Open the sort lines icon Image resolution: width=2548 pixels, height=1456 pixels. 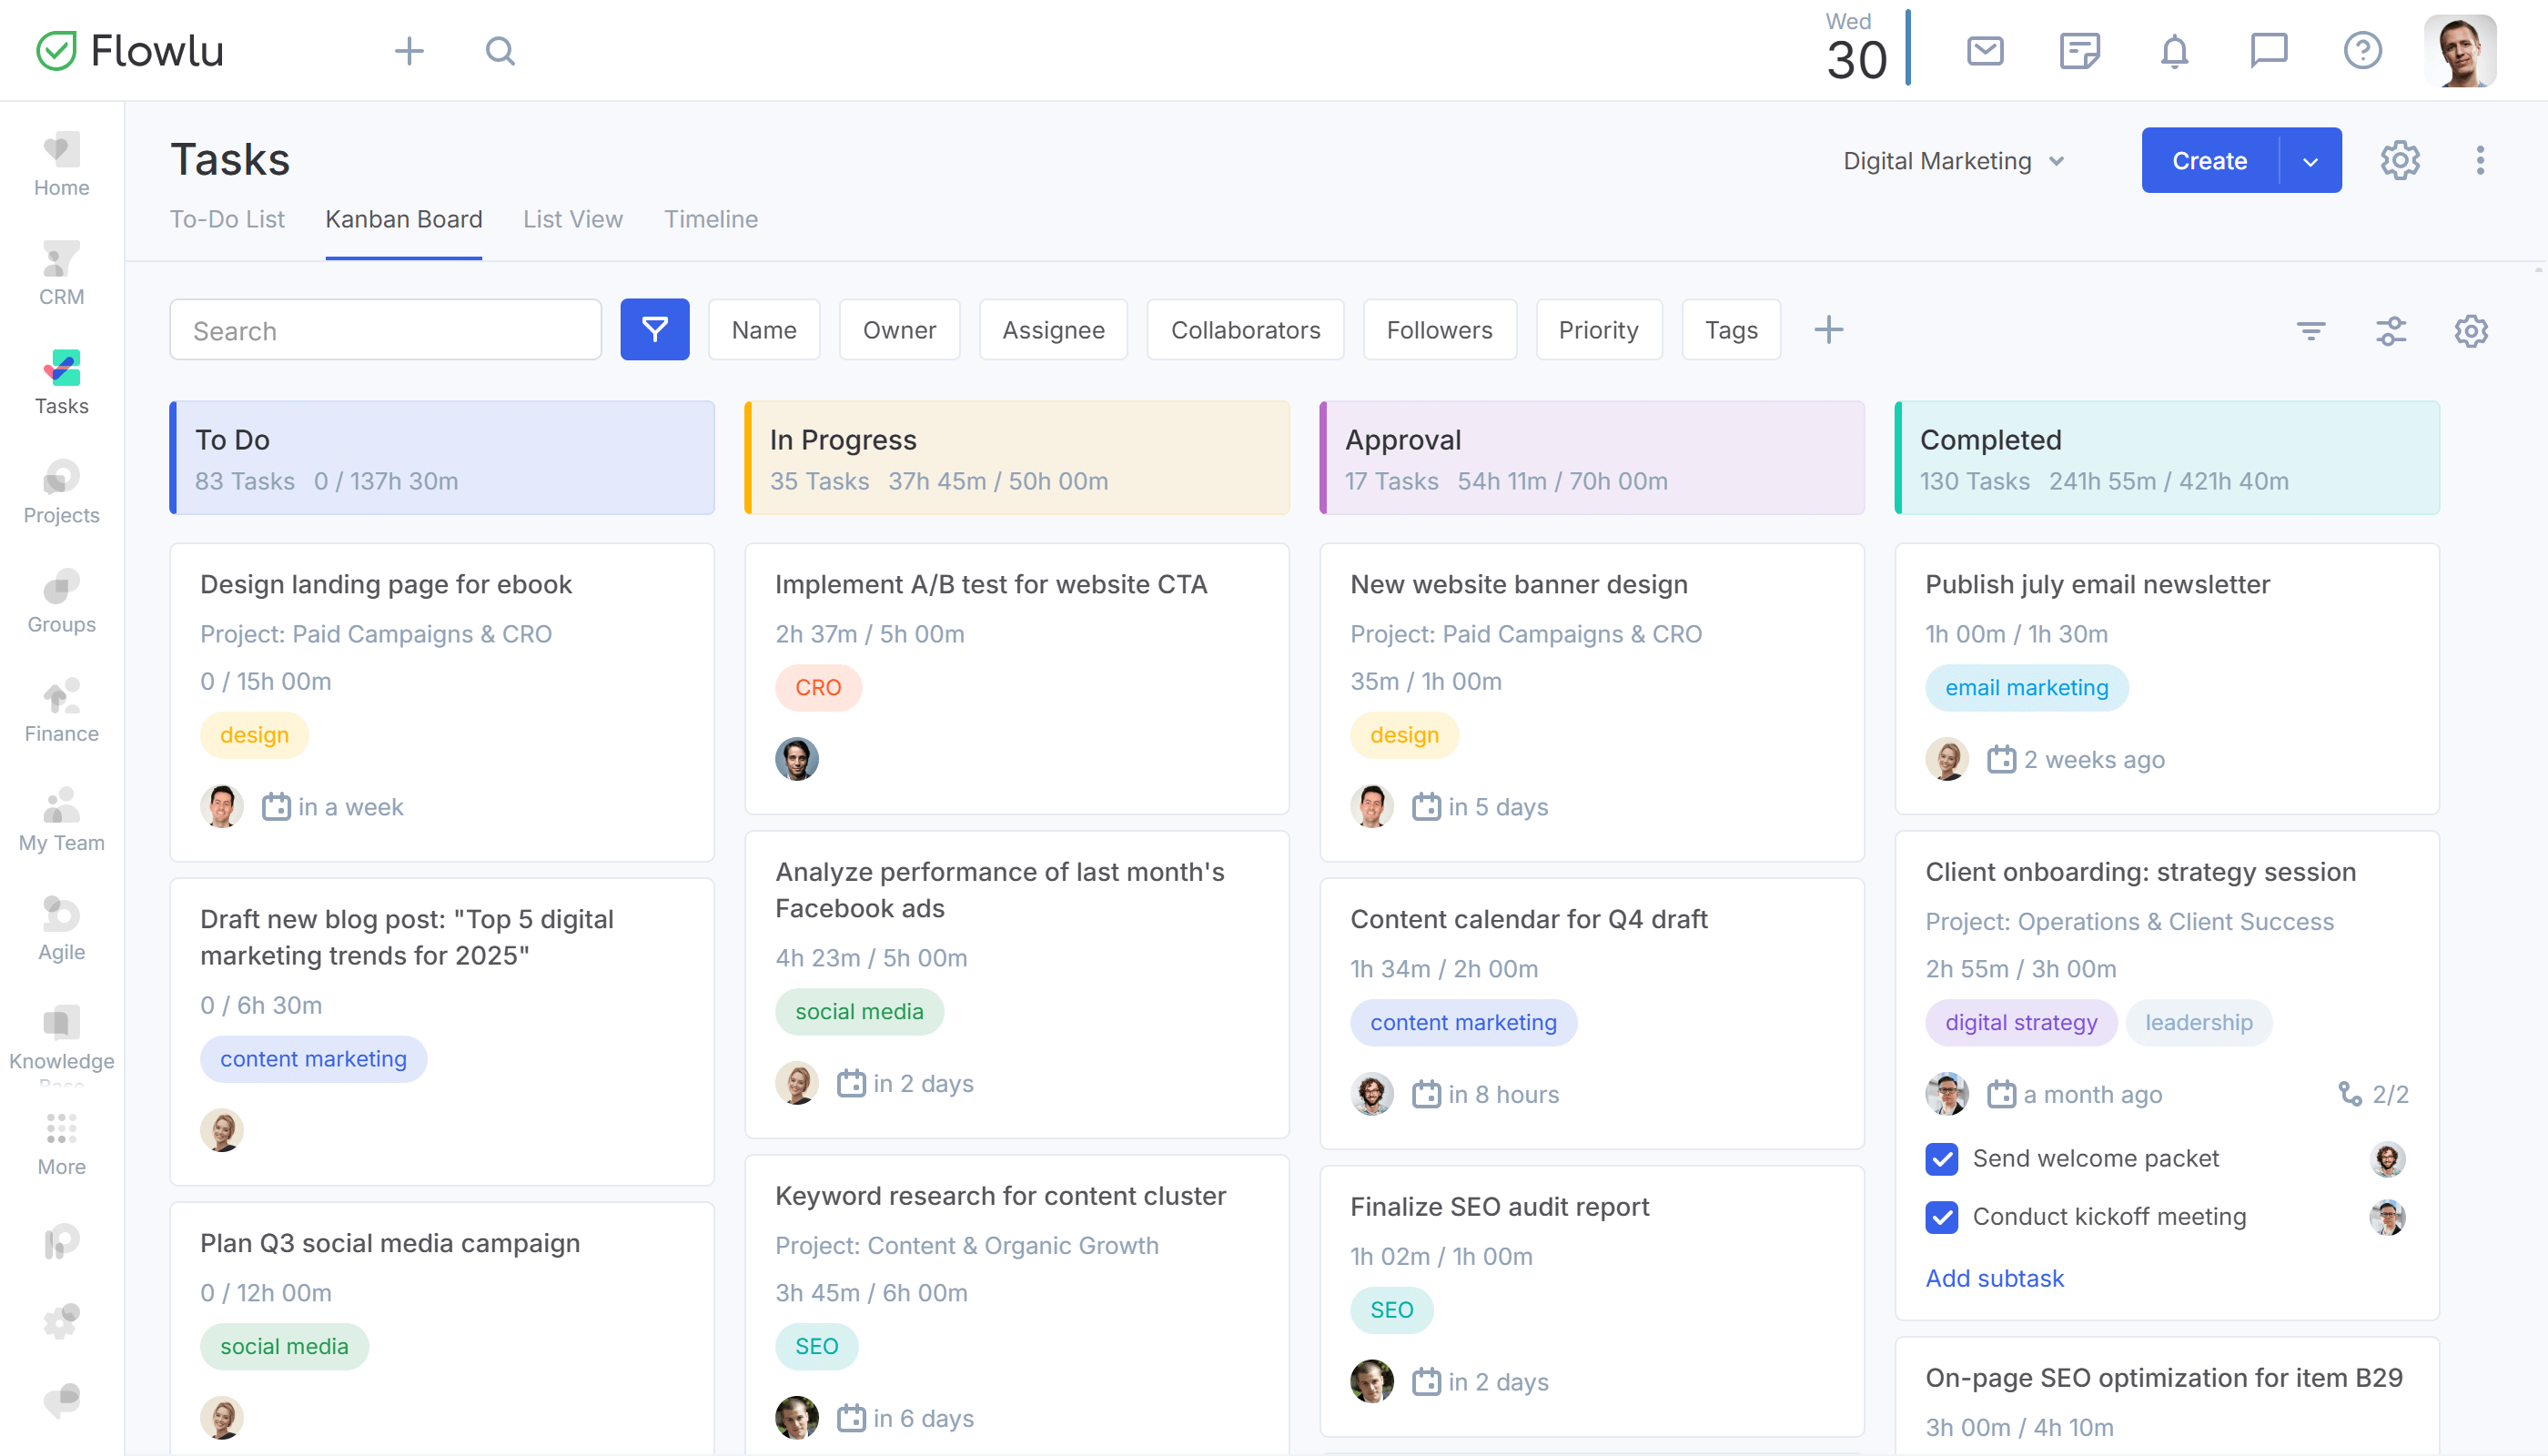[x=2310, y=330]
